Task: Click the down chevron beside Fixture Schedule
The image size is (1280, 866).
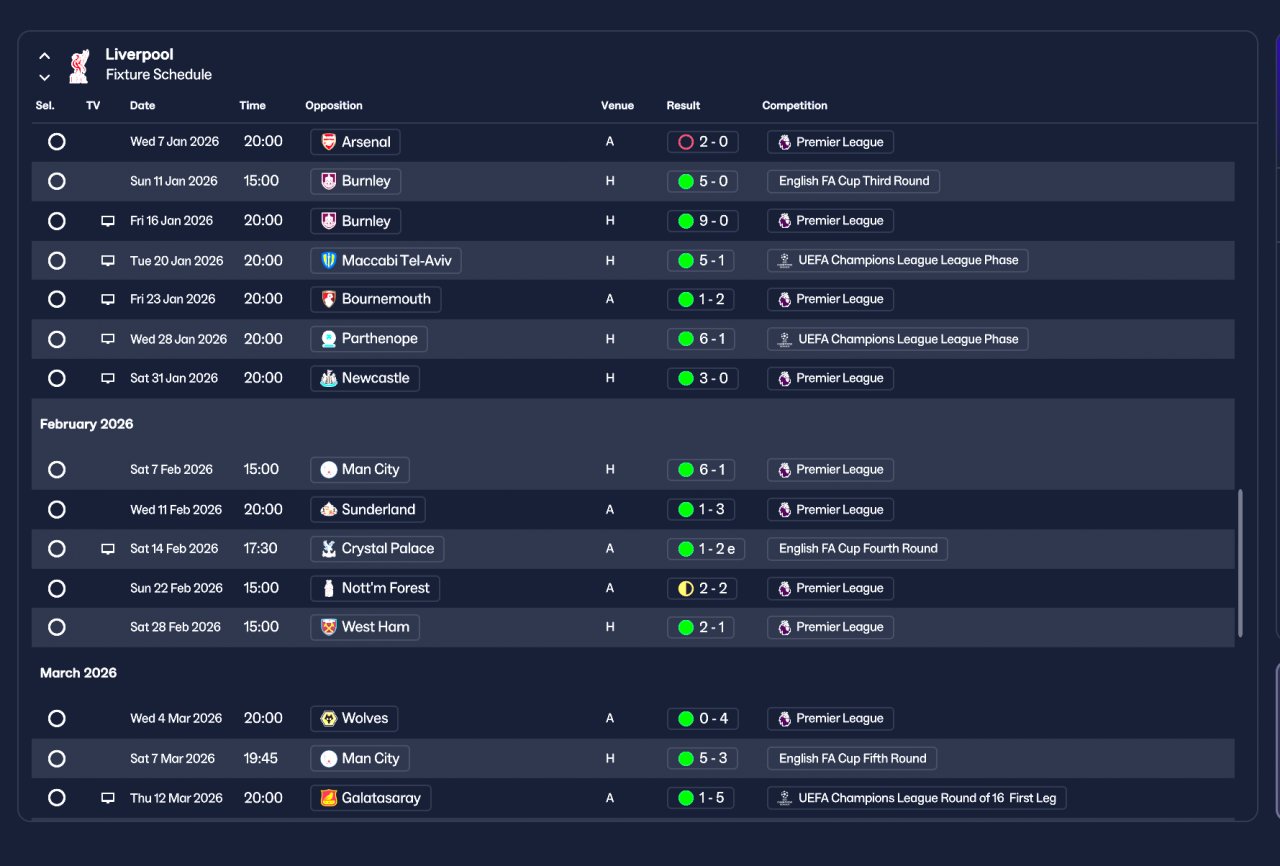Action: 44,77
